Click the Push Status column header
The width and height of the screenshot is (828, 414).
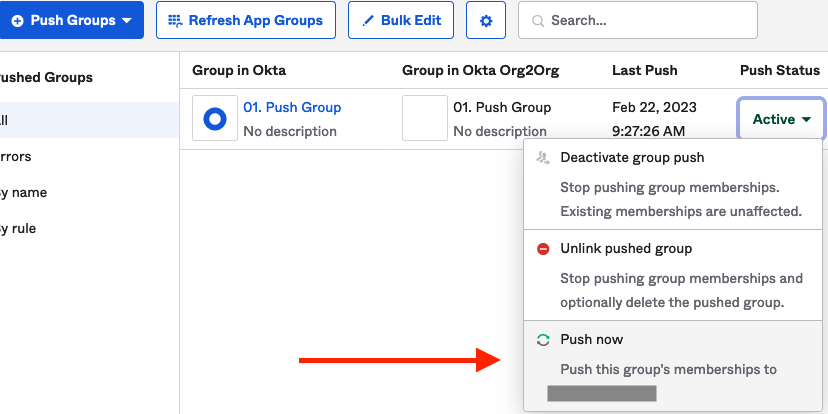click(x=780, y=70)
